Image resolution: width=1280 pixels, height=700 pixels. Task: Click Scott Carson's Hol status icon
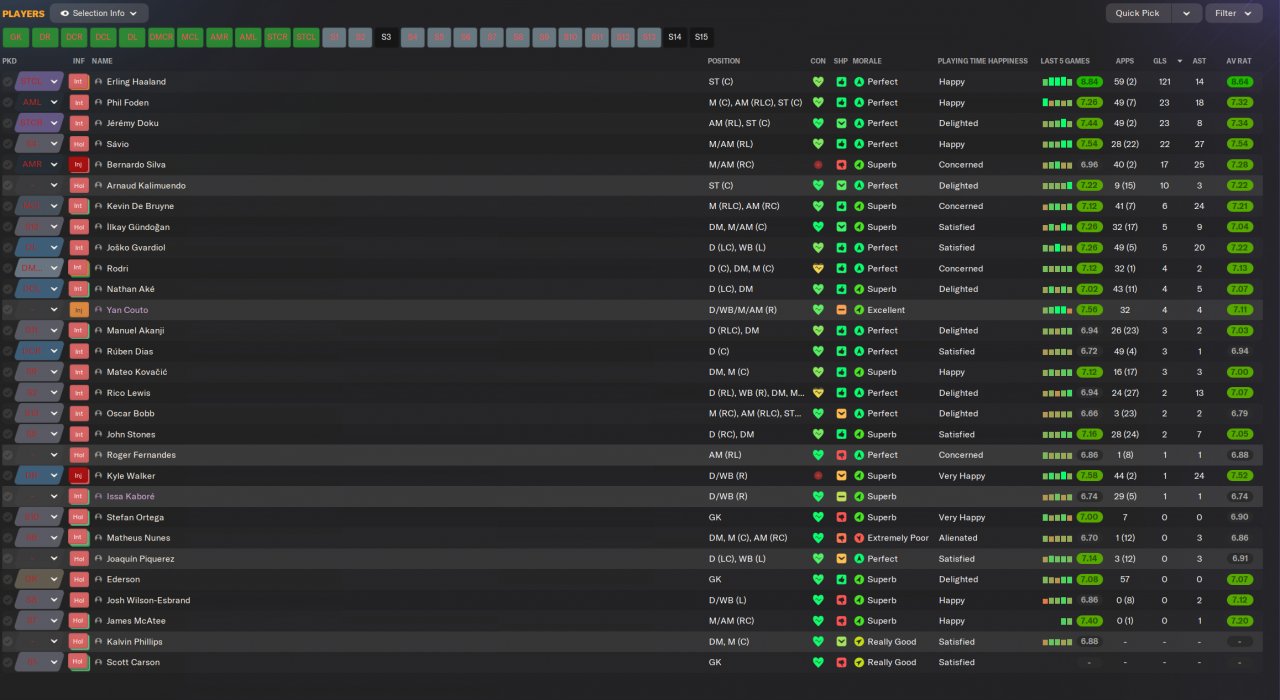coord(78,663)
